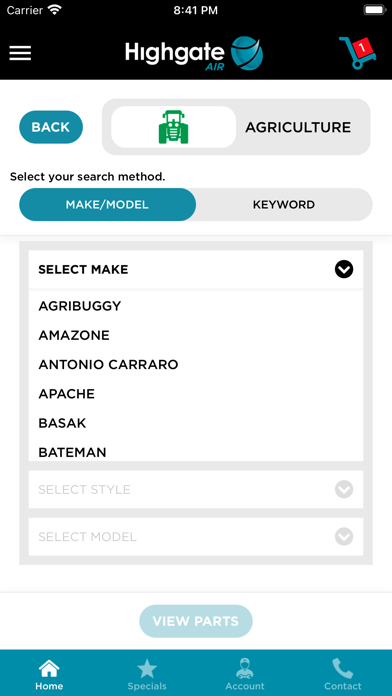392x696 pixels.
Task: Expand the SELECT STYLE dropdown
Action: click(x=196, y=490)
